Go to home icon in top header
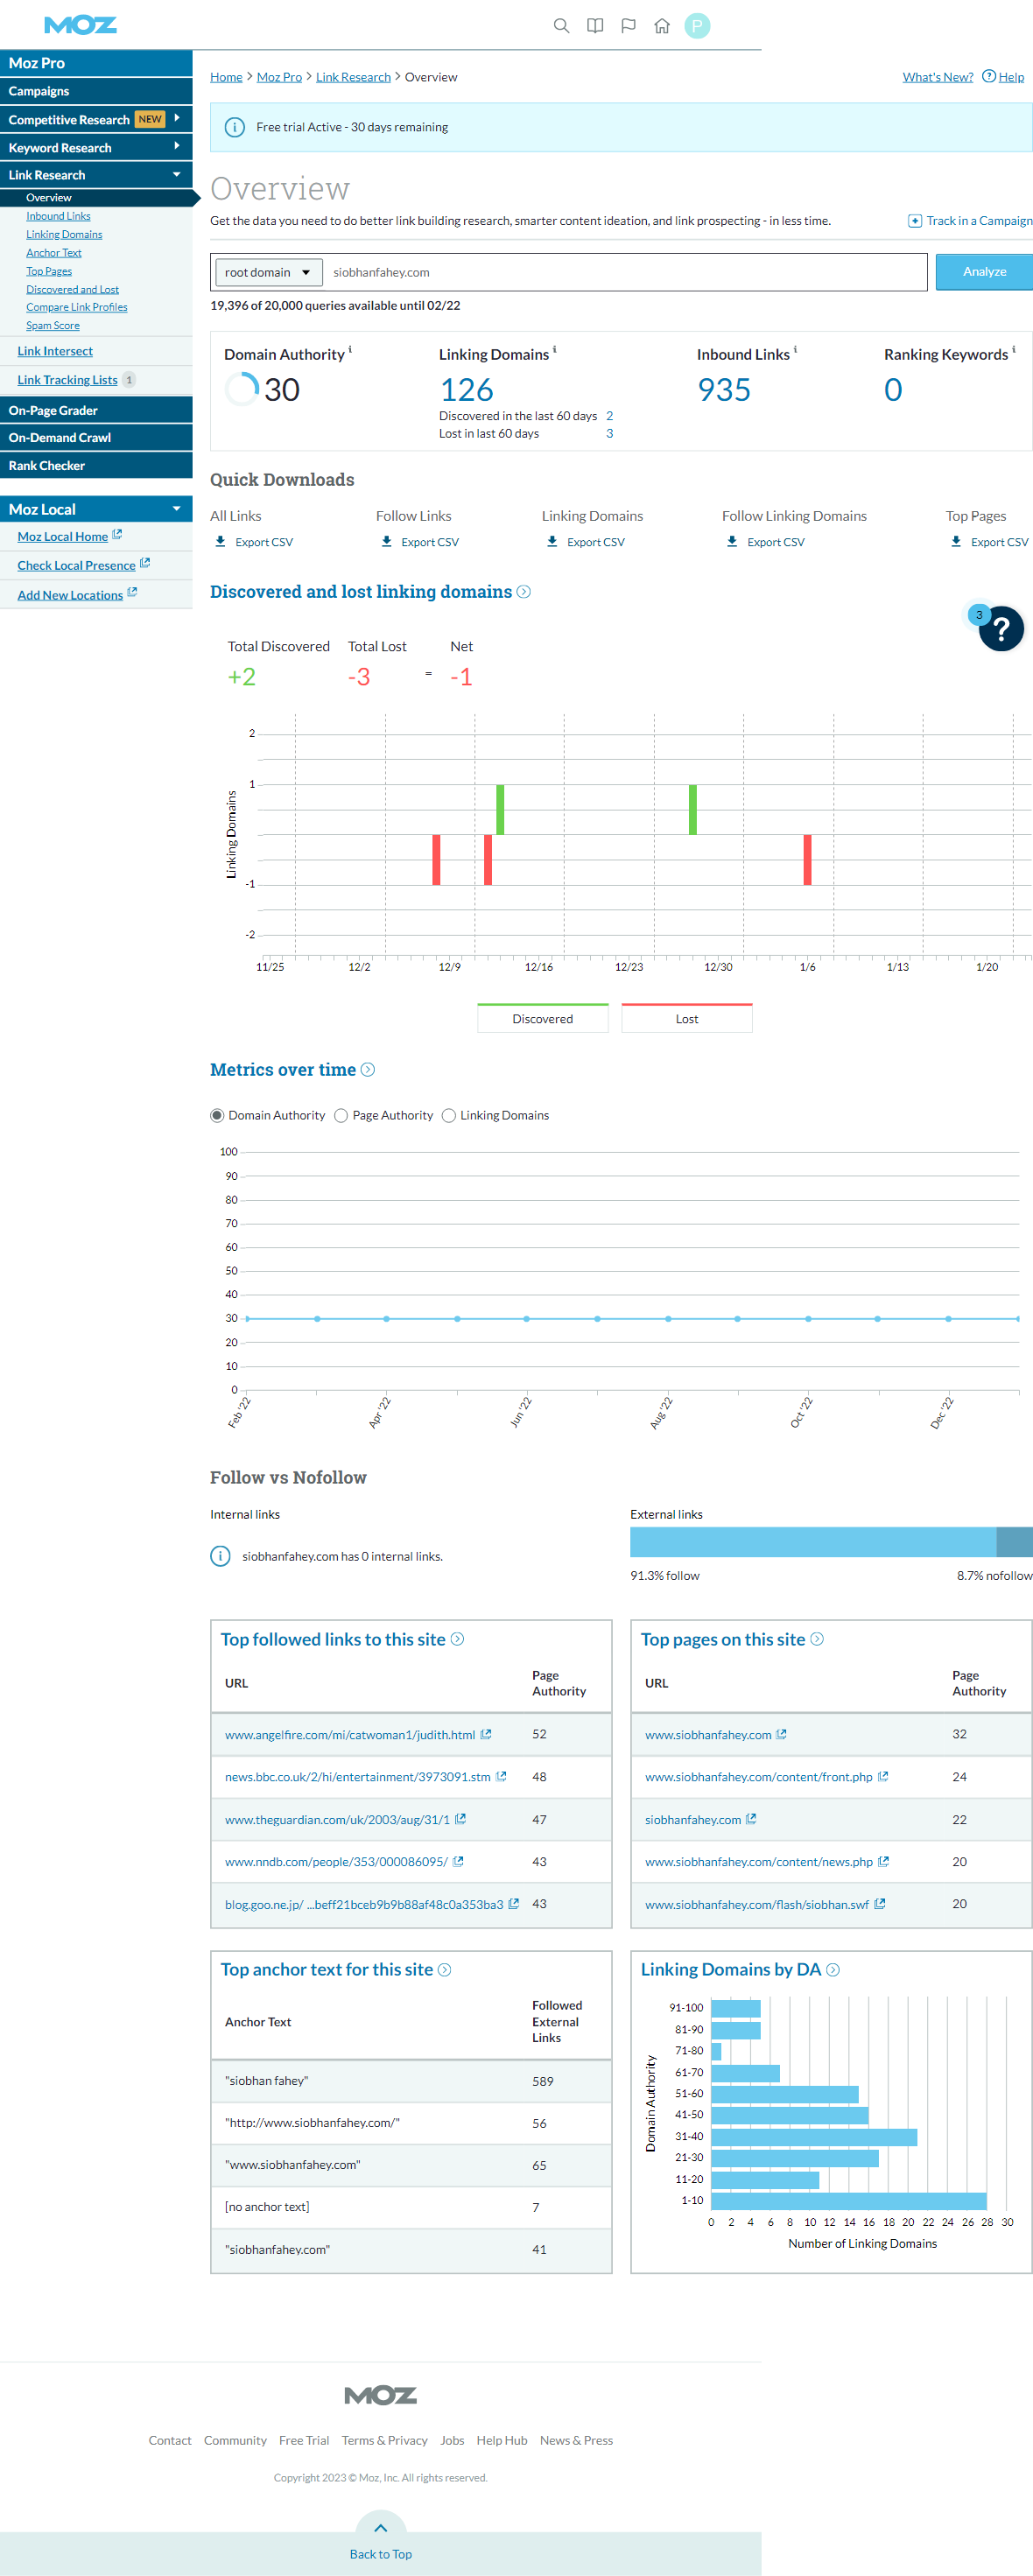This screenshot has height=2576, width=1033. pos(662,26)
